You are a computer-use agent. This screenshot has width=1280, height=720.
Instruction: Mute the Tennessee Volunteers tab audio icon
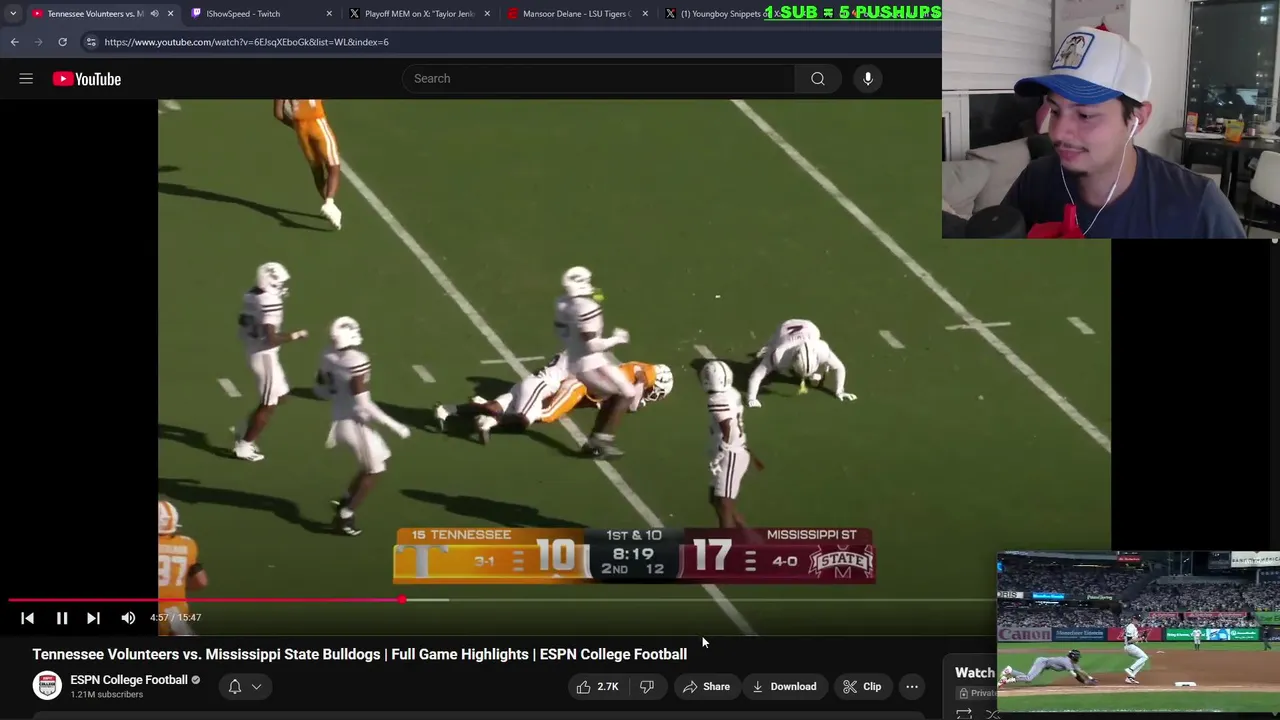(154, 14)
